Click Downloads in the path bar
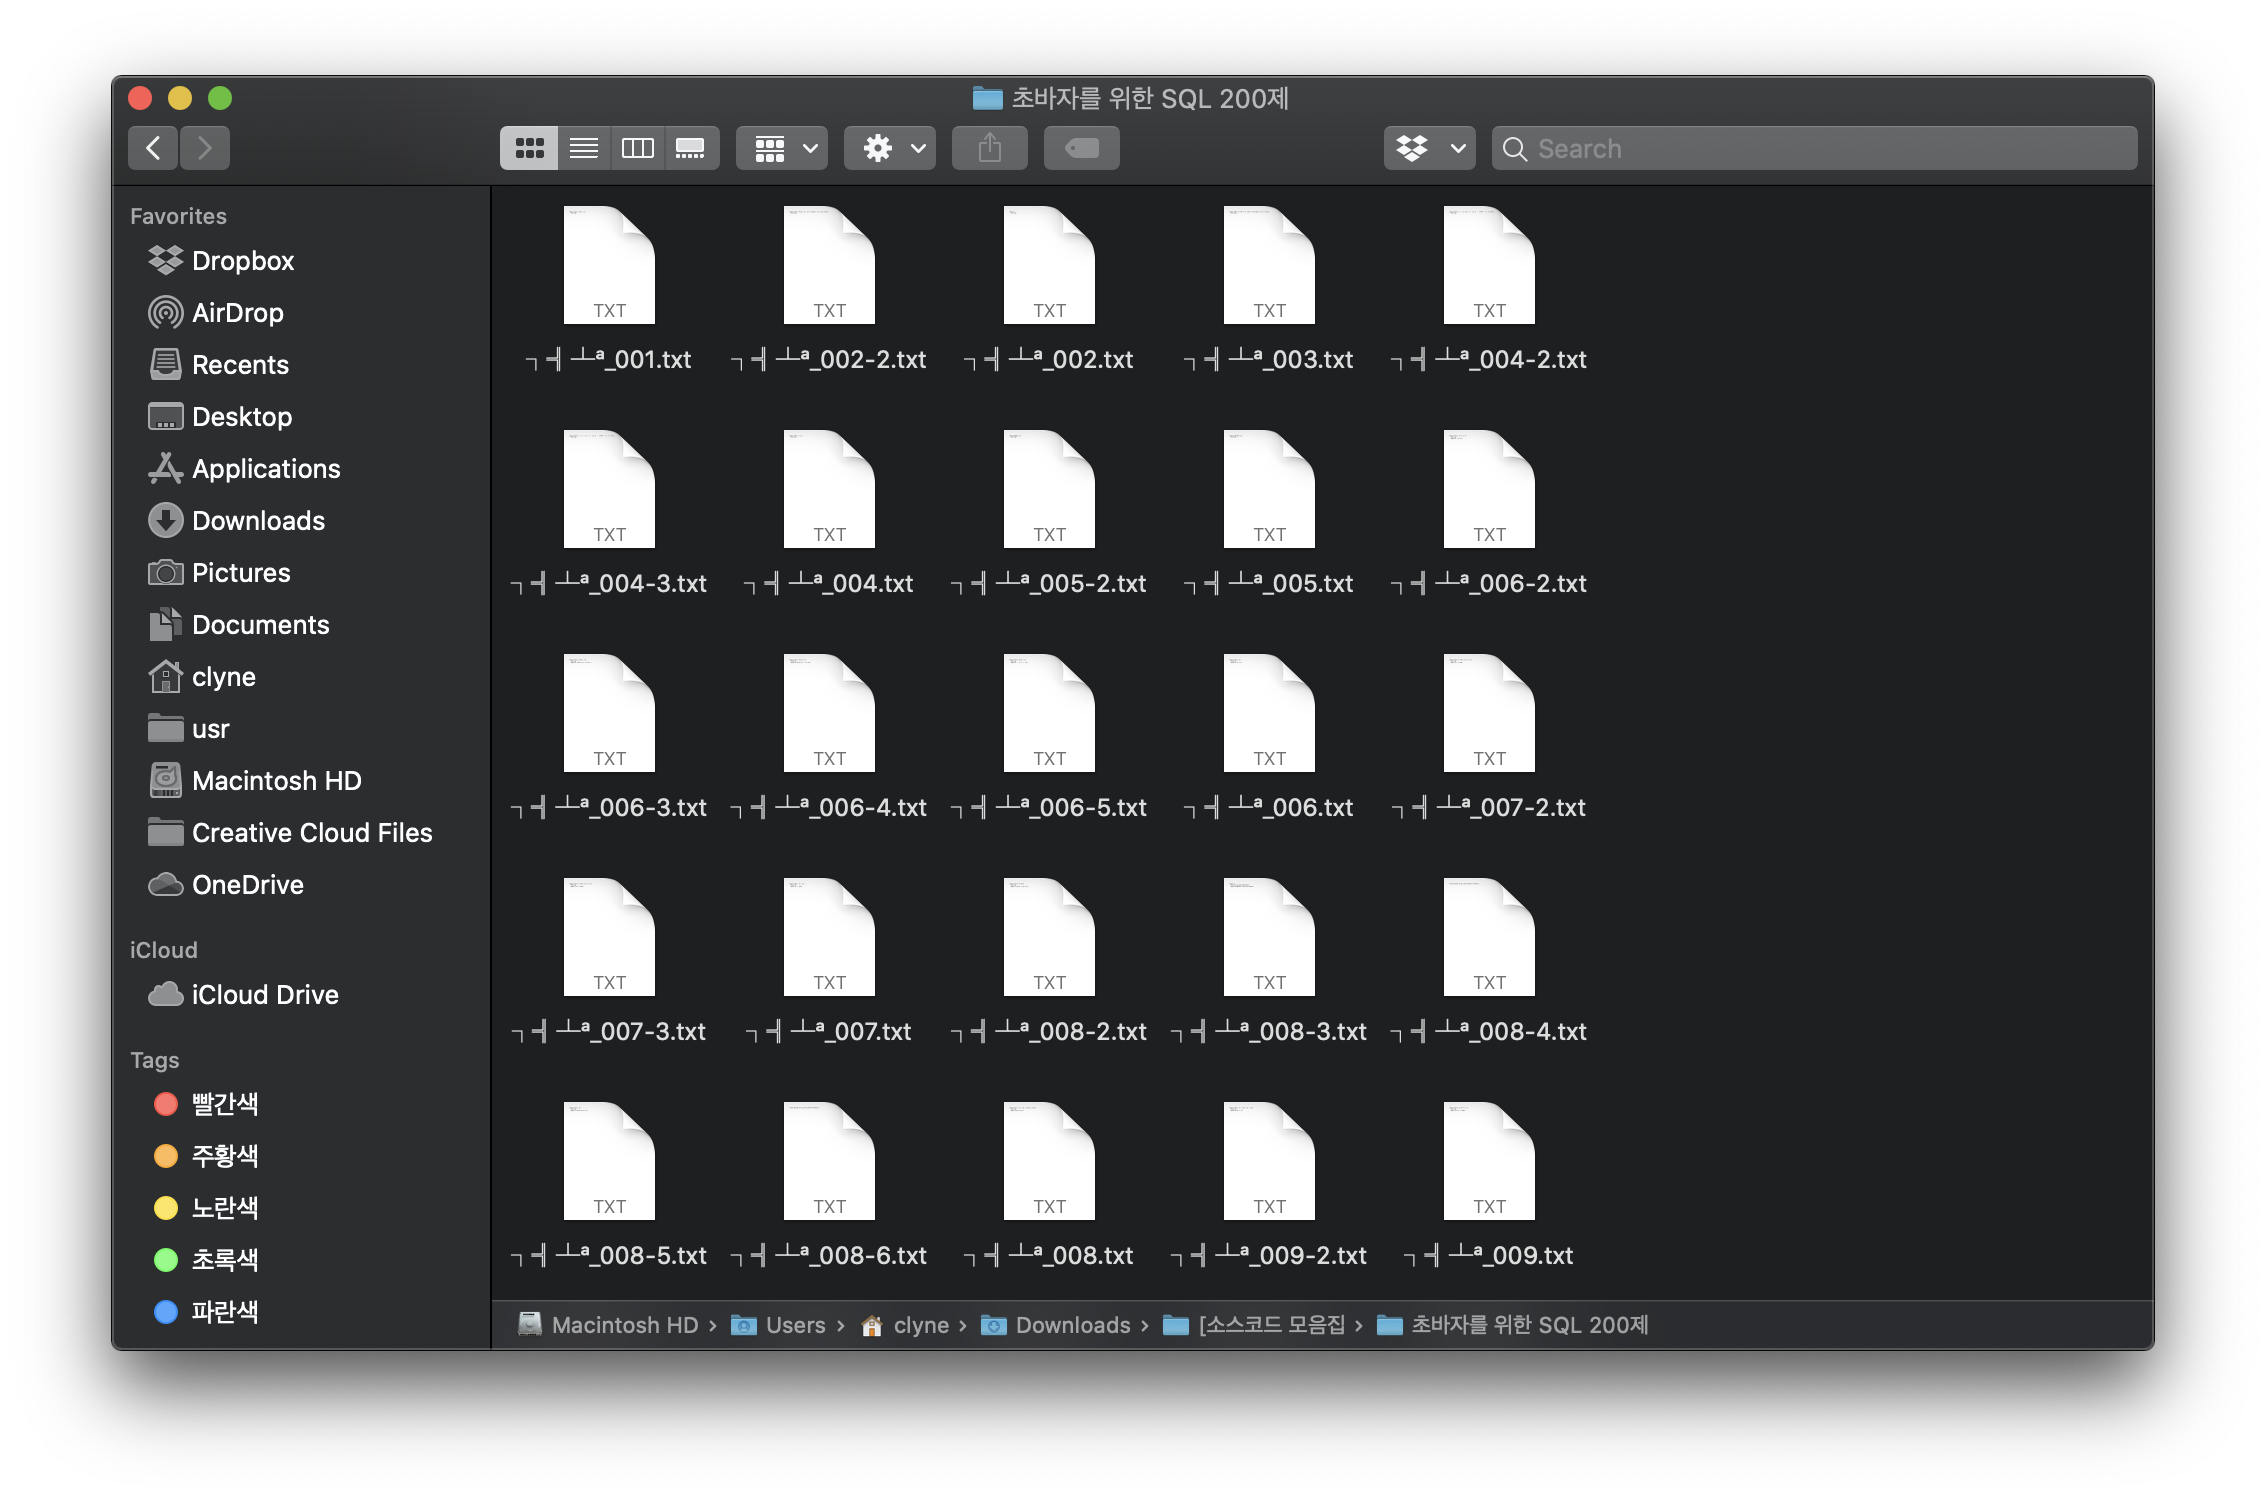Image resolution: width=2266 pixels, height=1498 pixels. [x=1072, y=1325]
